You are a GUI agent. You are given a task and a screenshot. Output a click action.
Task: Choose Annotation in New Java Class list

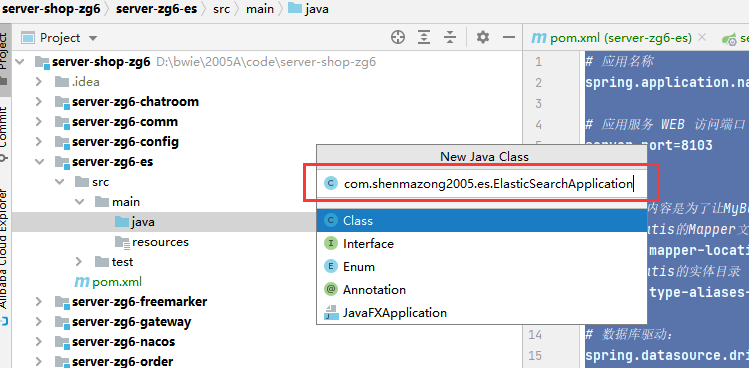482,290
